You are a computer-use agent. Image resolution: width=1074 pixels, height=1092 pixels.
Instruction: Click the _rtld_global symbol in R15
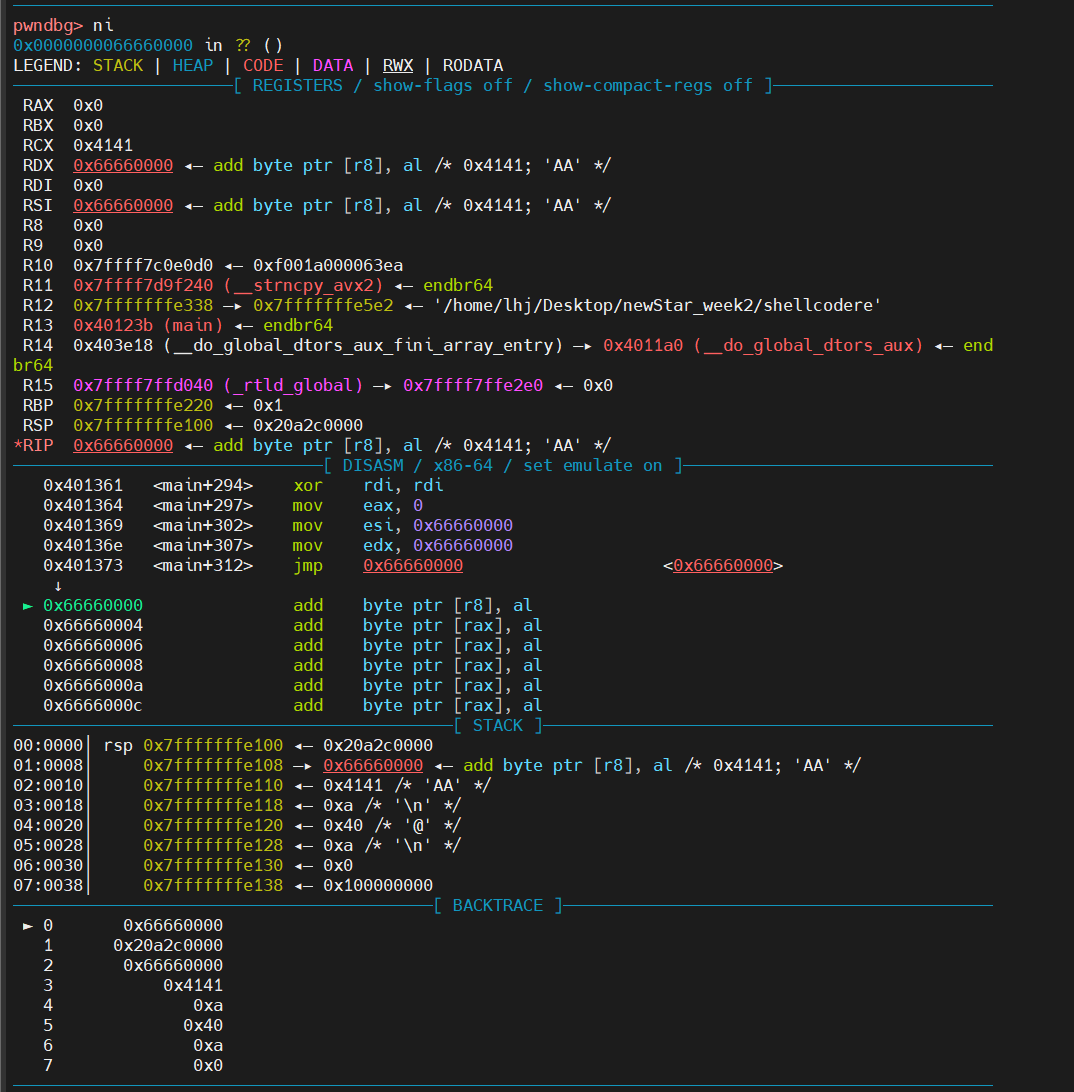point(293,385)
